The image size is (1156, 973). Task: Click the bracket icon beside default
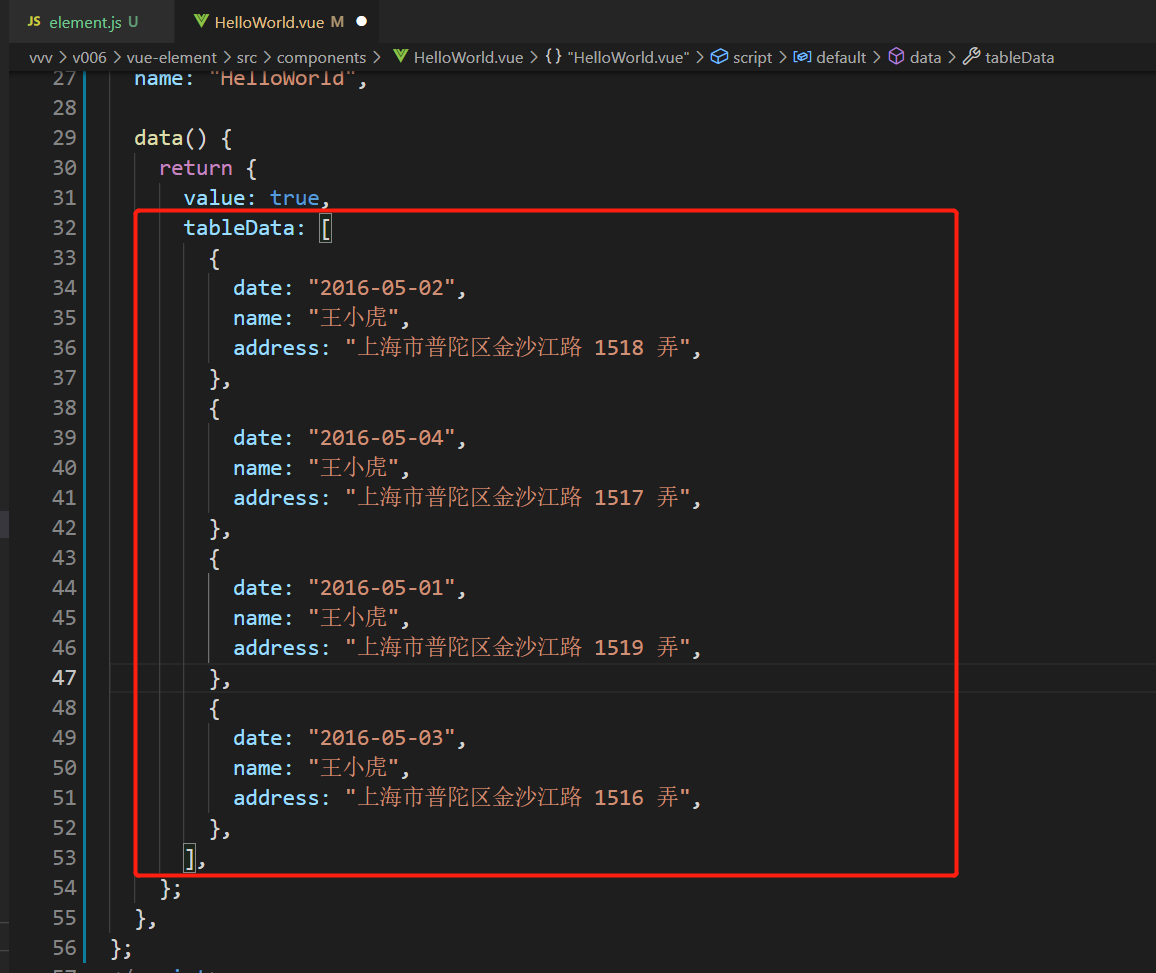pos(802,57)
